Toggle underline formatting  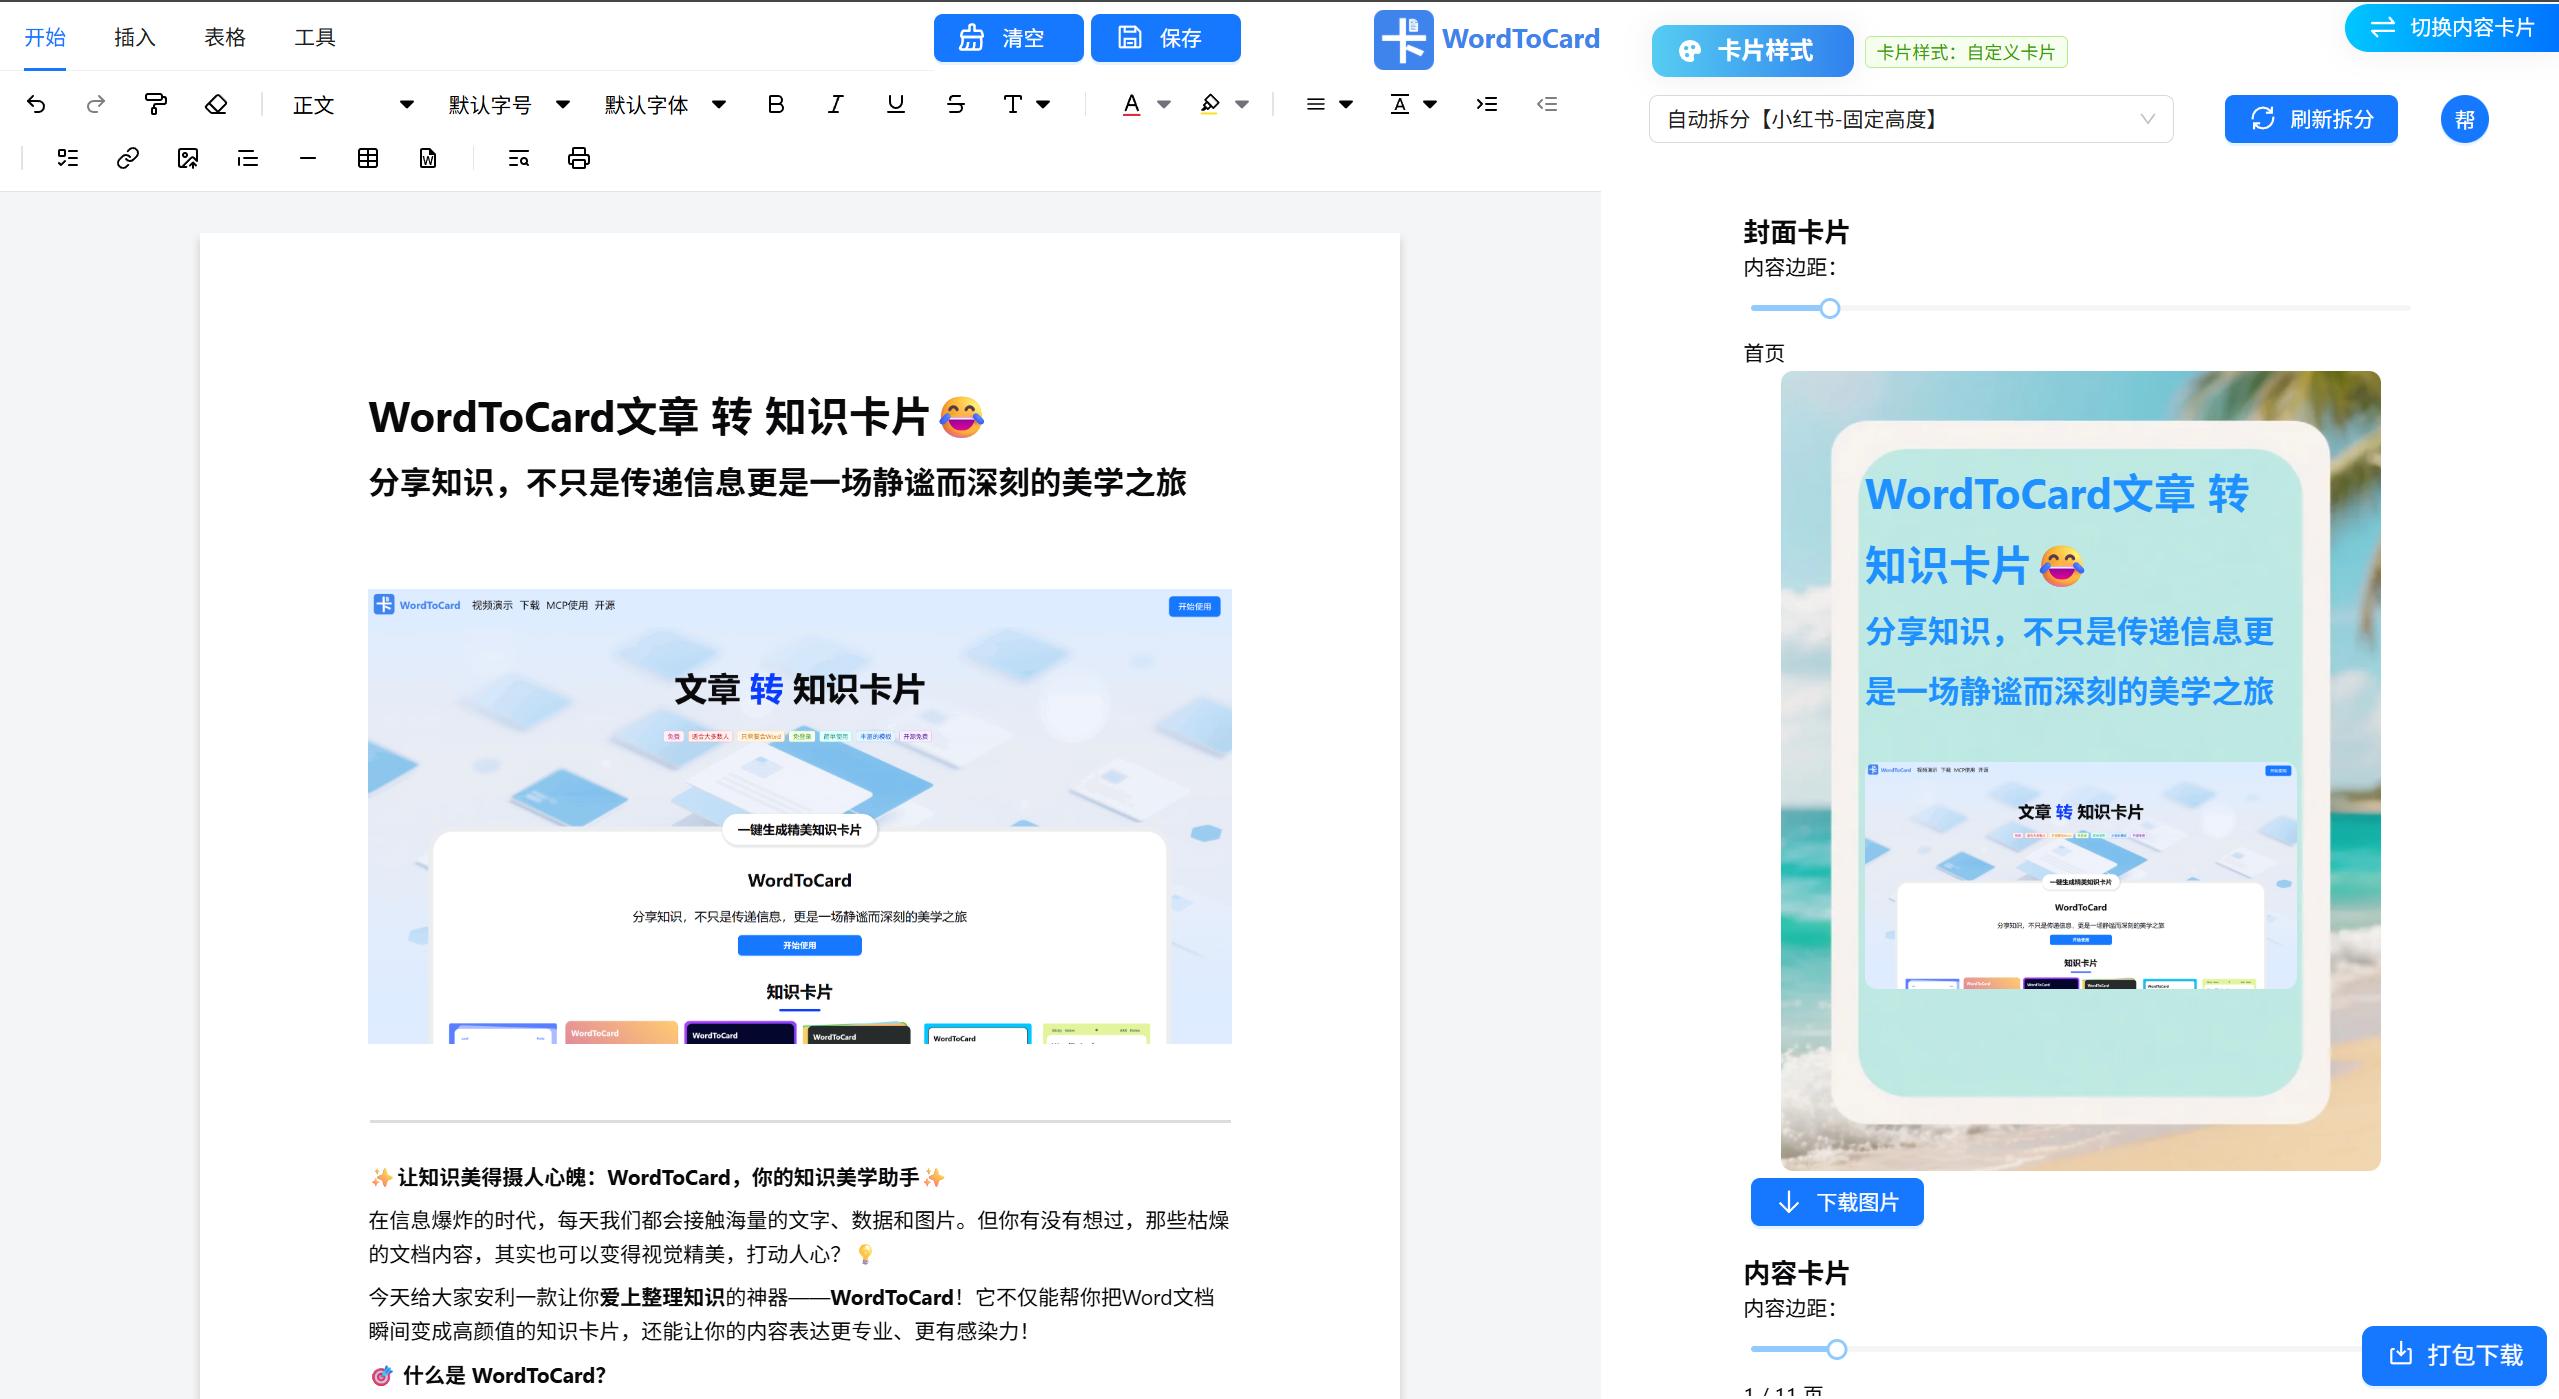click(896, 104)
